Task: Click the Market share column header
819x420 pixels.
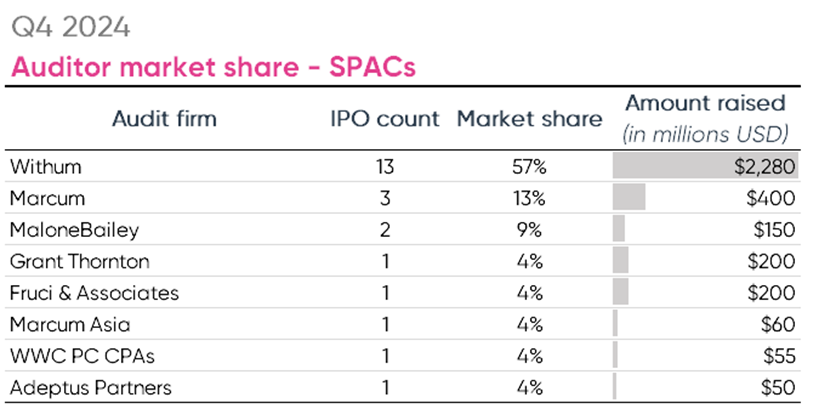Action: coord(529,119)
